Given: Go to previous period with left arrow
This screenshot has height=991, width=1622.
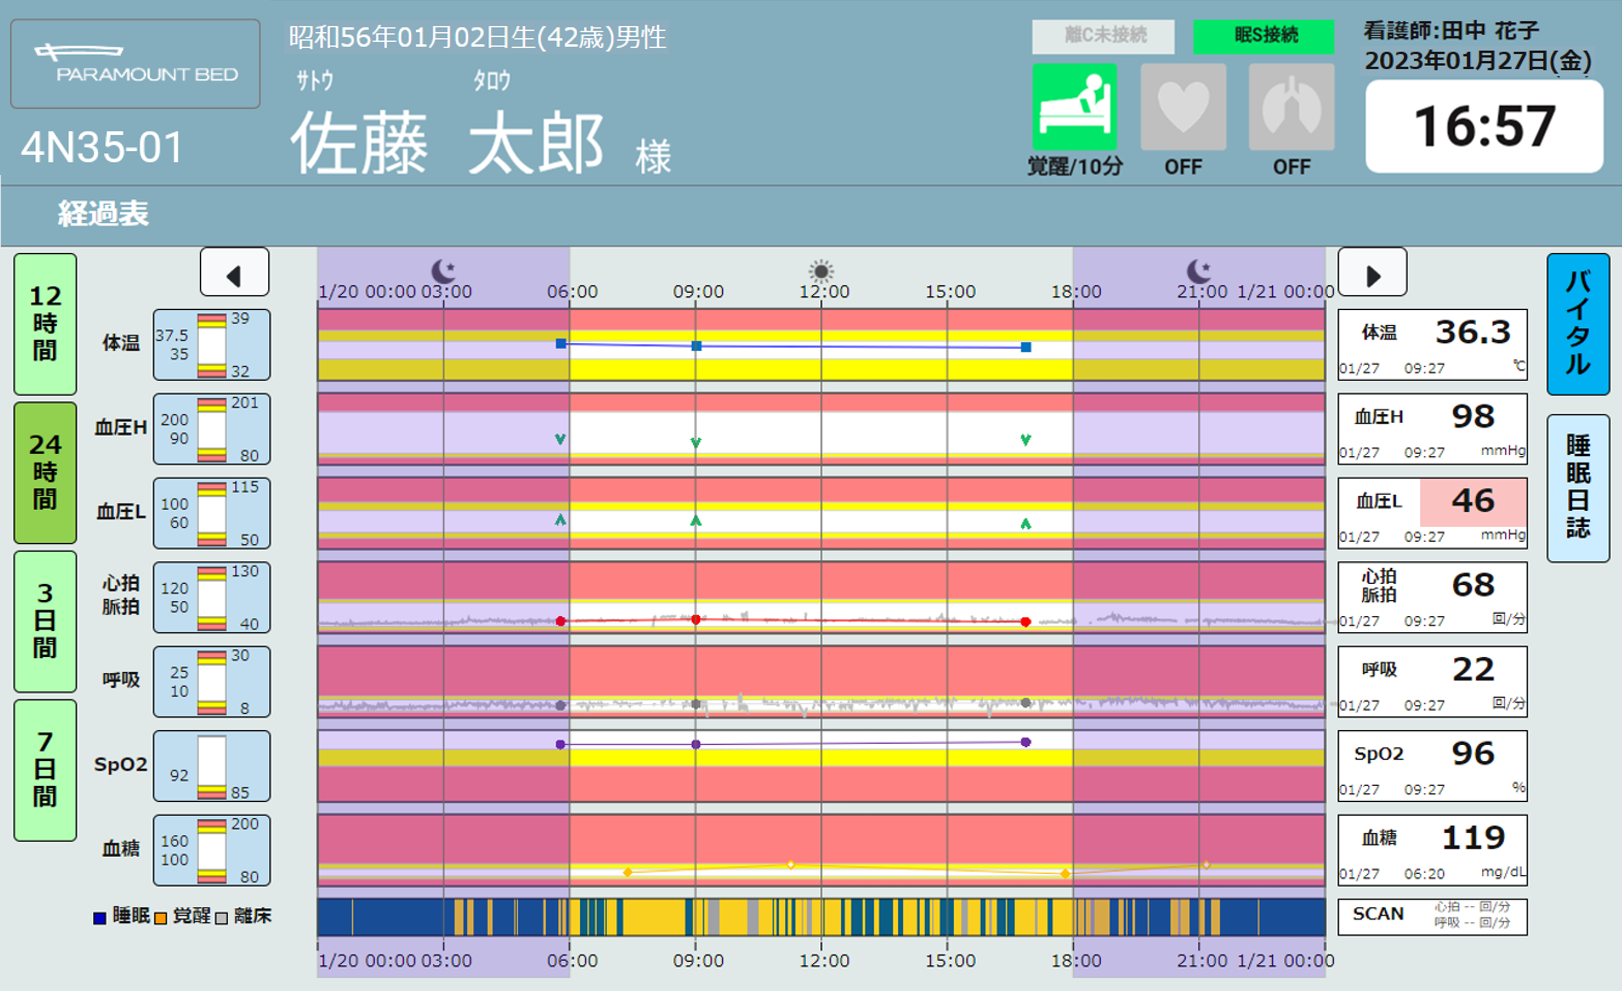Looking at the screenshot, I should [234, 273].
